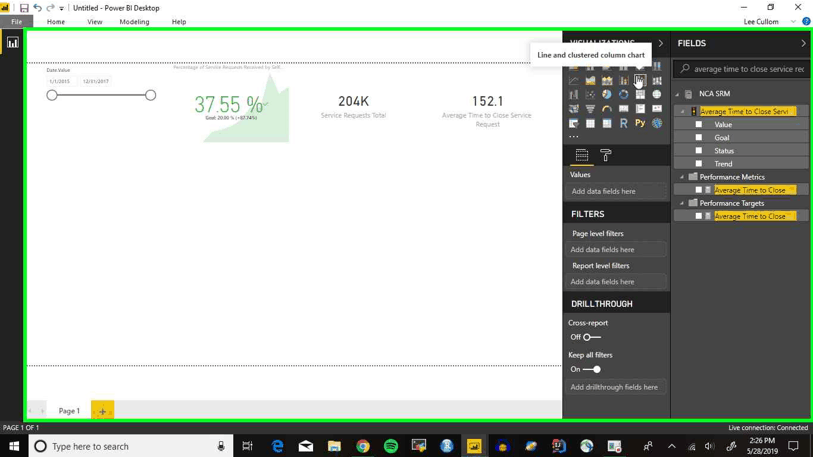The height and width of the screenshot is (457, 813).
Task: Select the Donut chart visual
Action: 623,94
